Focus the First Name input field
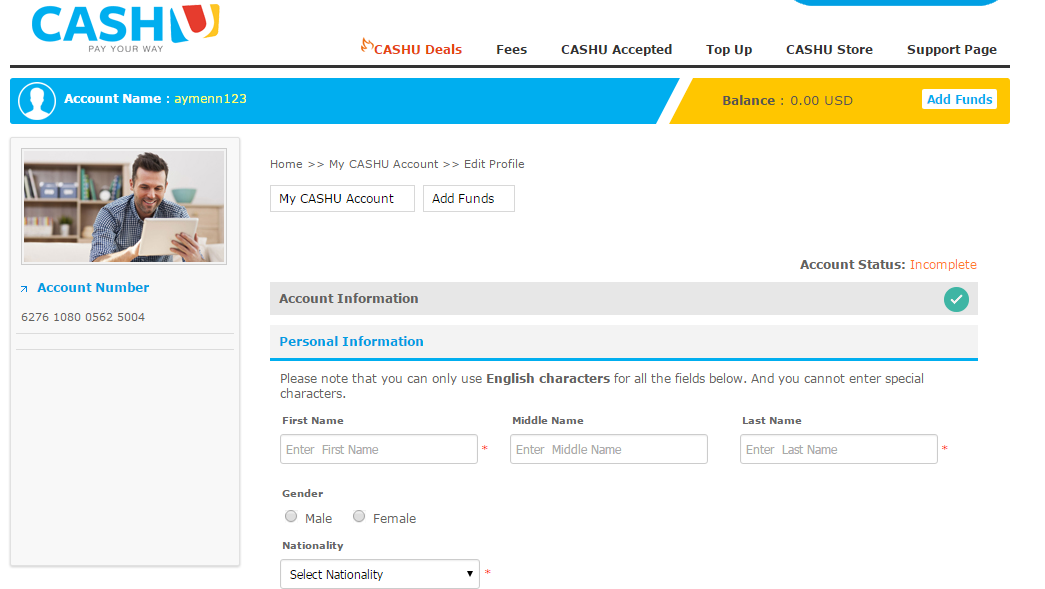1045x589 pixels. click(x=379, y=449)
